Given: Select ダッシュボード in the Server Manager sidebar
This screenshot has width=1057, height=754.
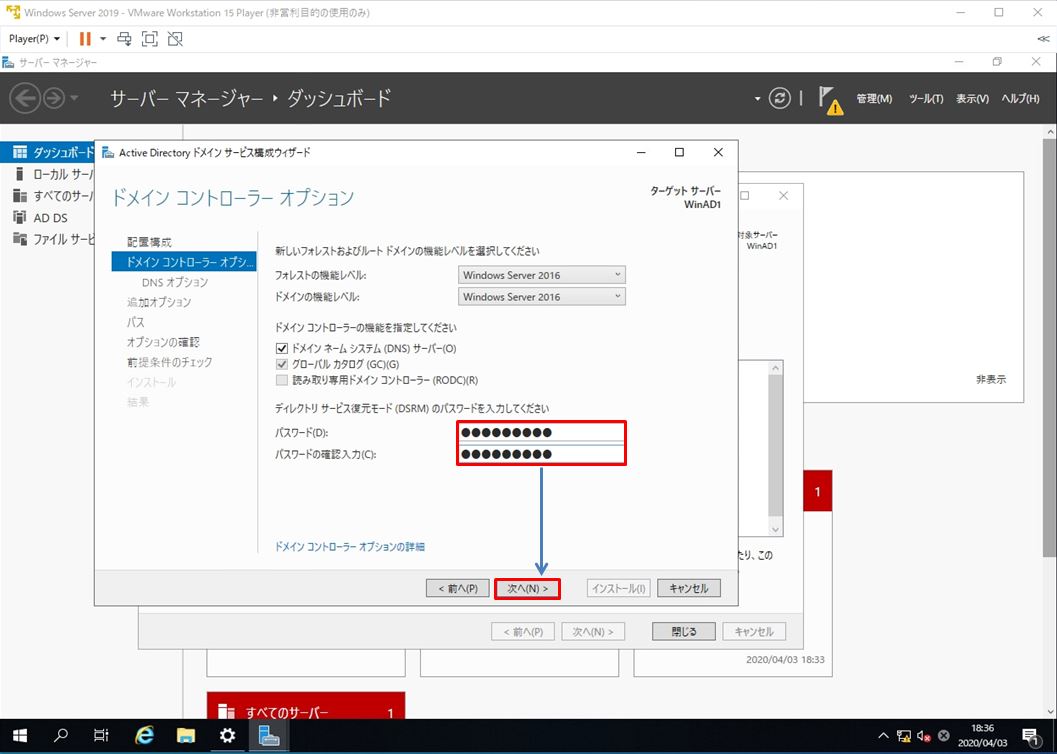Looking at the screenshot, I should tap(48, 152).
